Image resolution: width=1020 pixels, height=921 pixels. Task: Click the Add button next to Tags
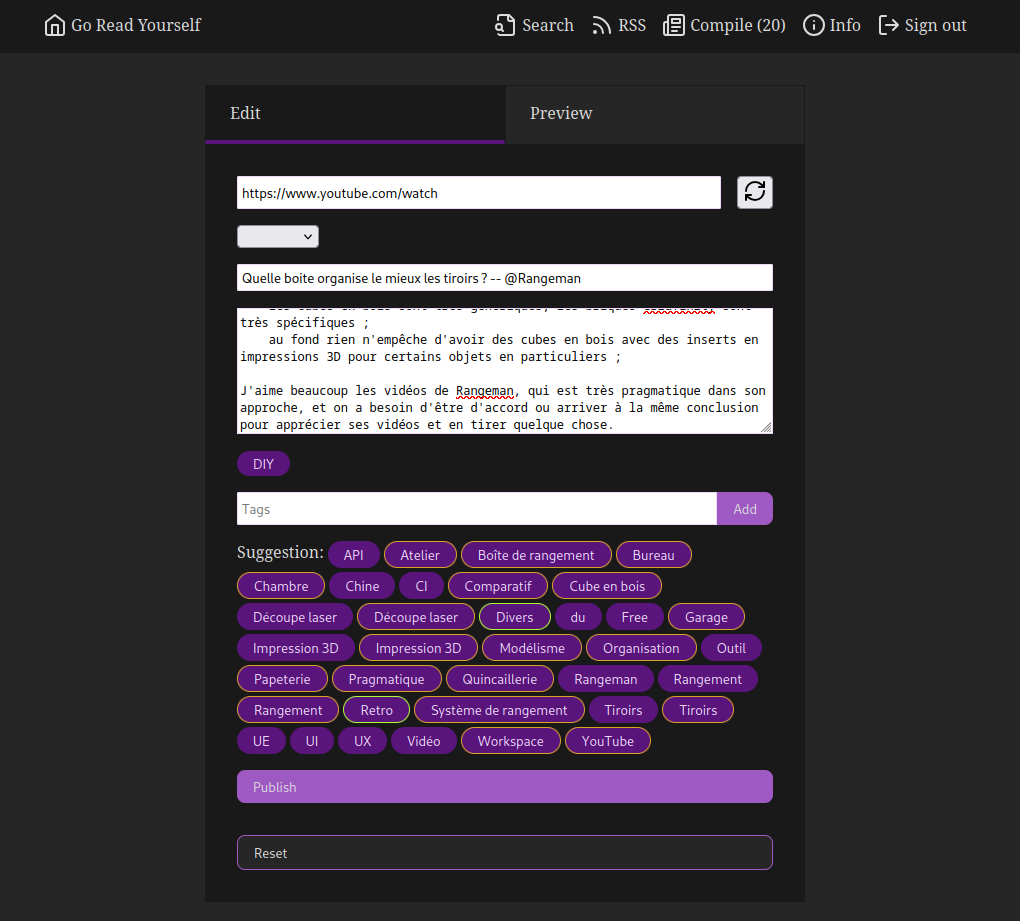pyautogui.click(x=744, y=508)
